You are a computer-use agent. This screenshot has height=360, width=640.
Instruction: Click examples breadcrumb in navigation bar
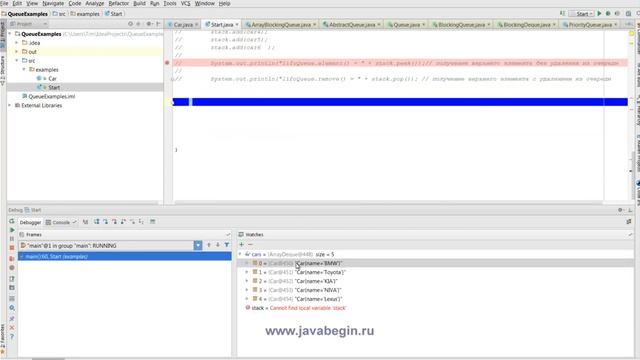pyautogui.click(x=85, y=14)
